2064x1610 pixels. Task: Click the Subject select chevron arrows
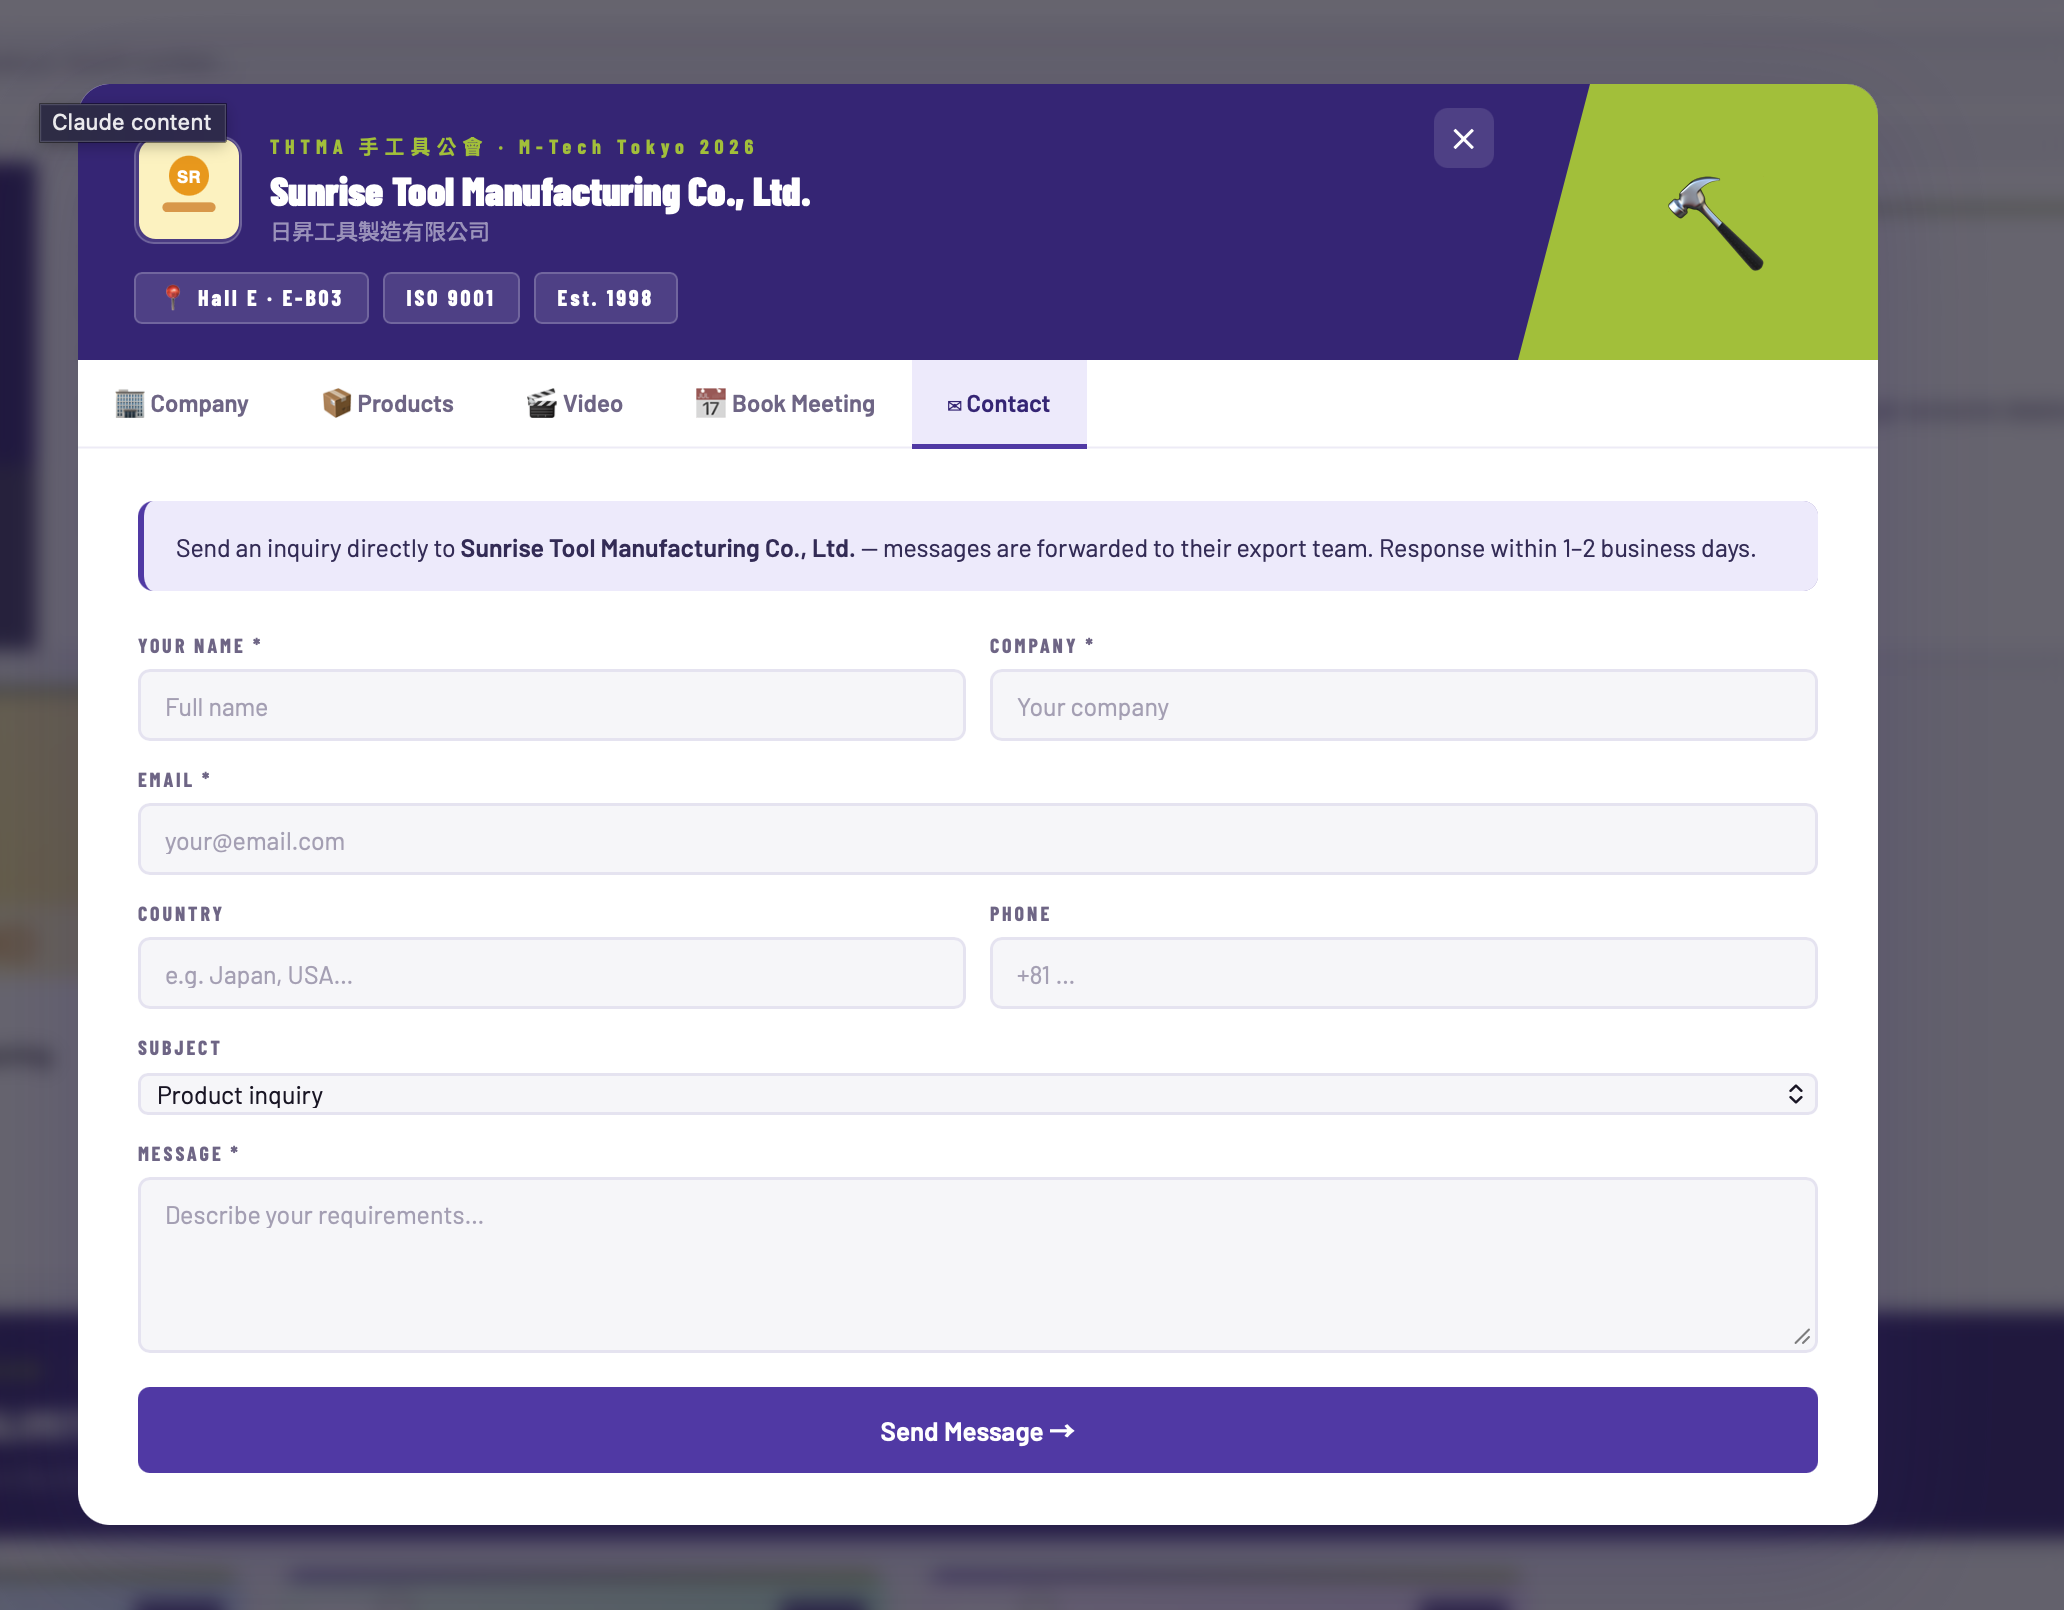click(x=1795, y=1095)
